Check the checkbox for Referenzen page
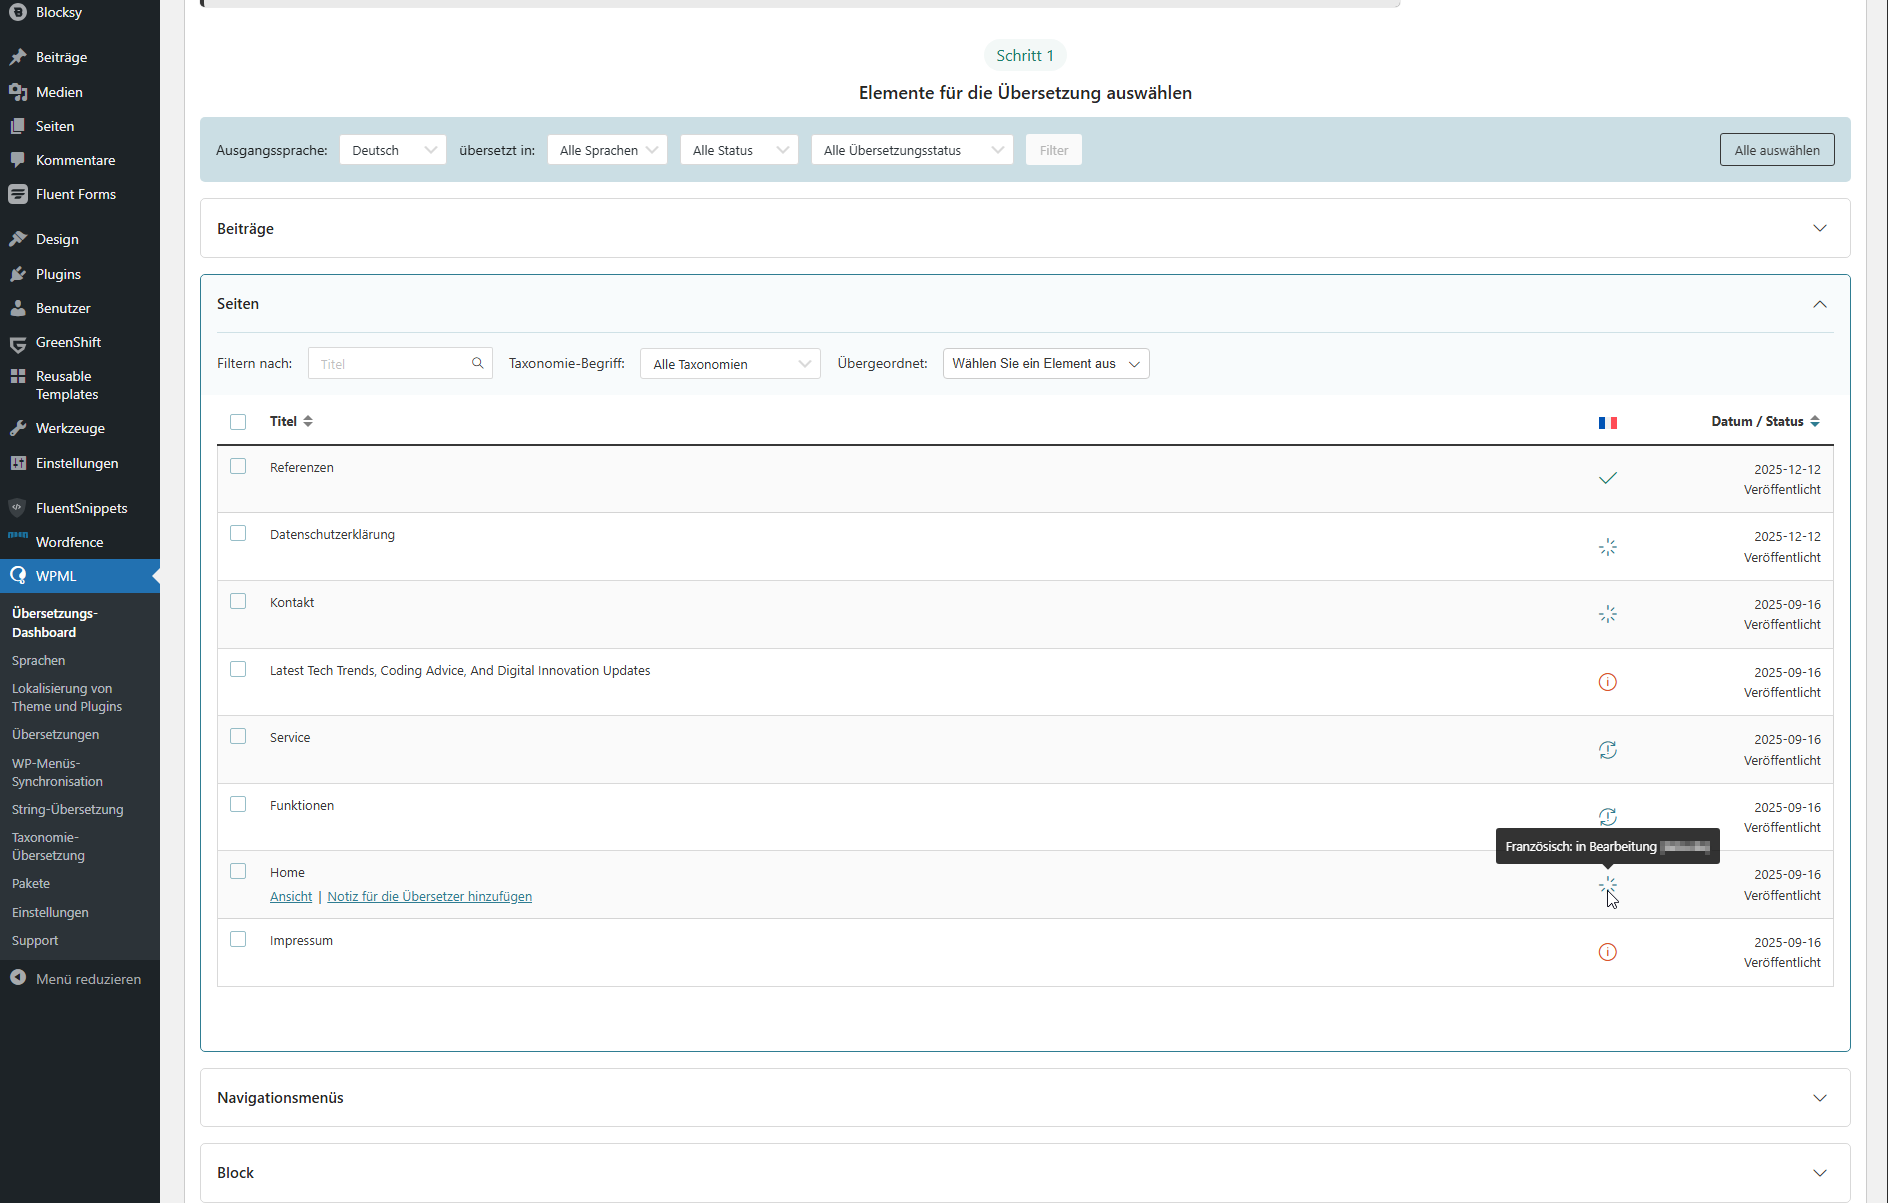 238,466
